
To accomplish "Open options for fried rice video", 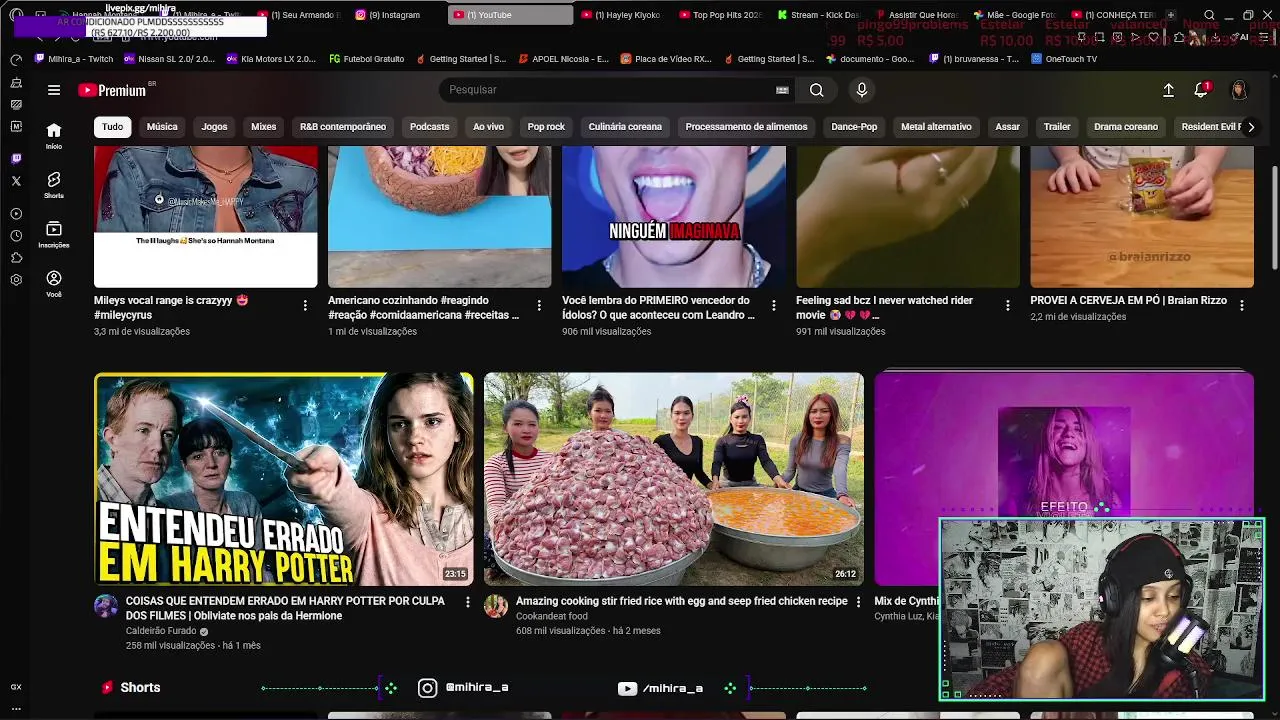I will (x=857, y=602).
